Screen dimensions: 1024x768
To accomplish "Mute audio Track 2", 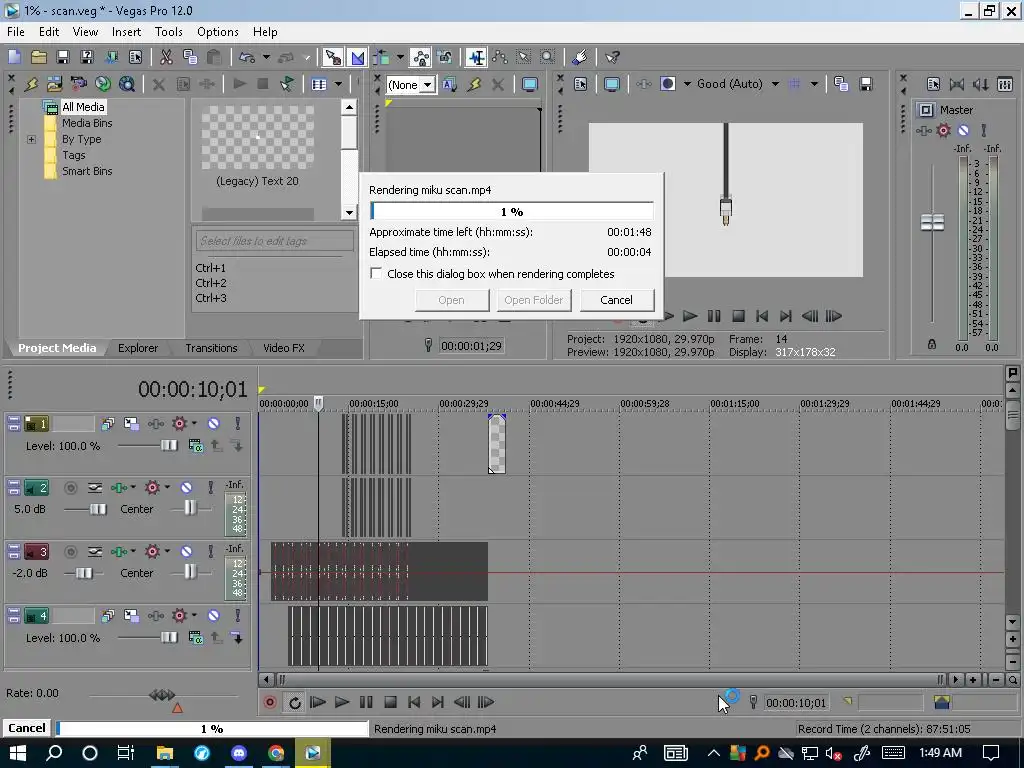I will [186, 488].
